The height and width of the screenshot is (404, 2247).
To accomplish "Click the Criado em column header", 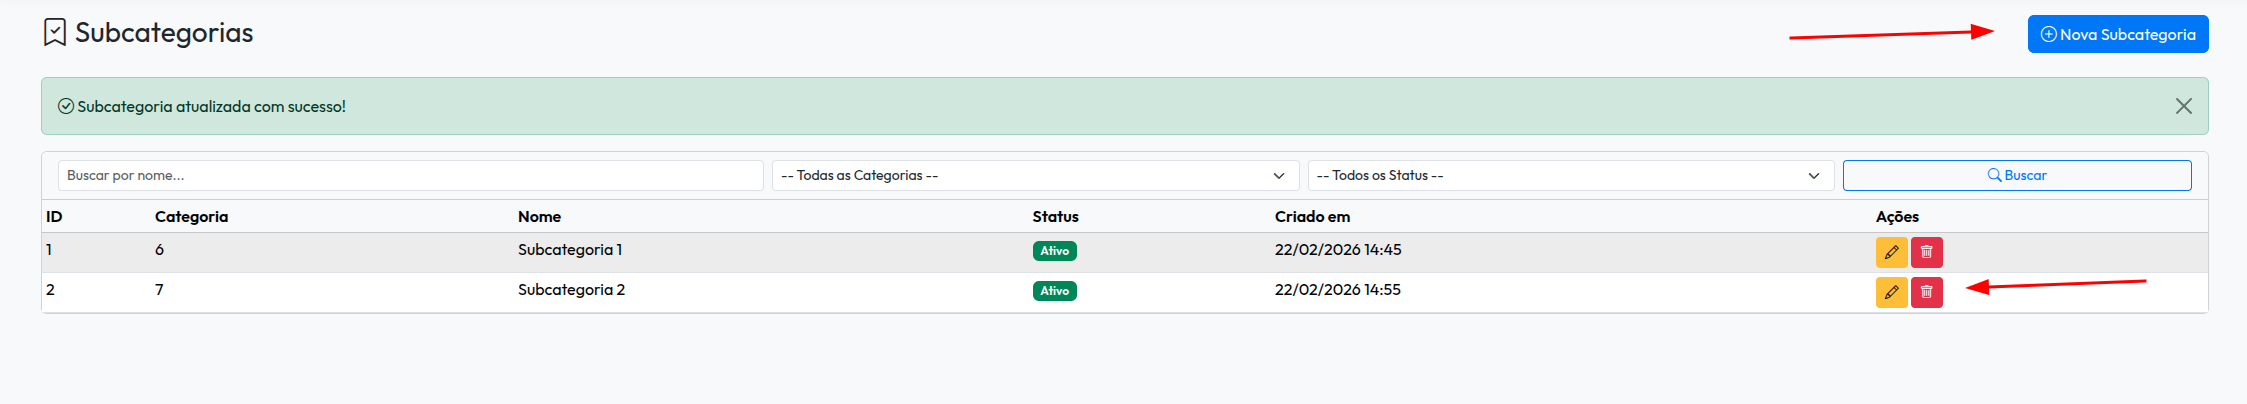I will pos(1312,216).
